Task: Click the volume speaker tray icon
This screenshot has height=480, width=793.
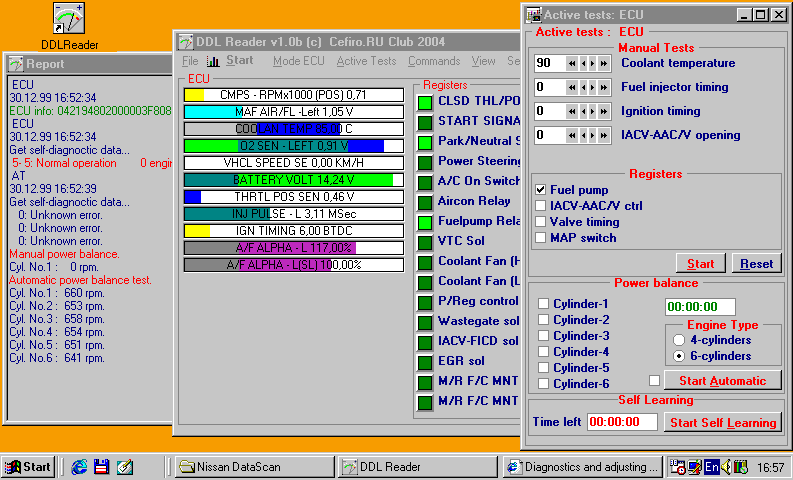Action: tap(727, 466)
